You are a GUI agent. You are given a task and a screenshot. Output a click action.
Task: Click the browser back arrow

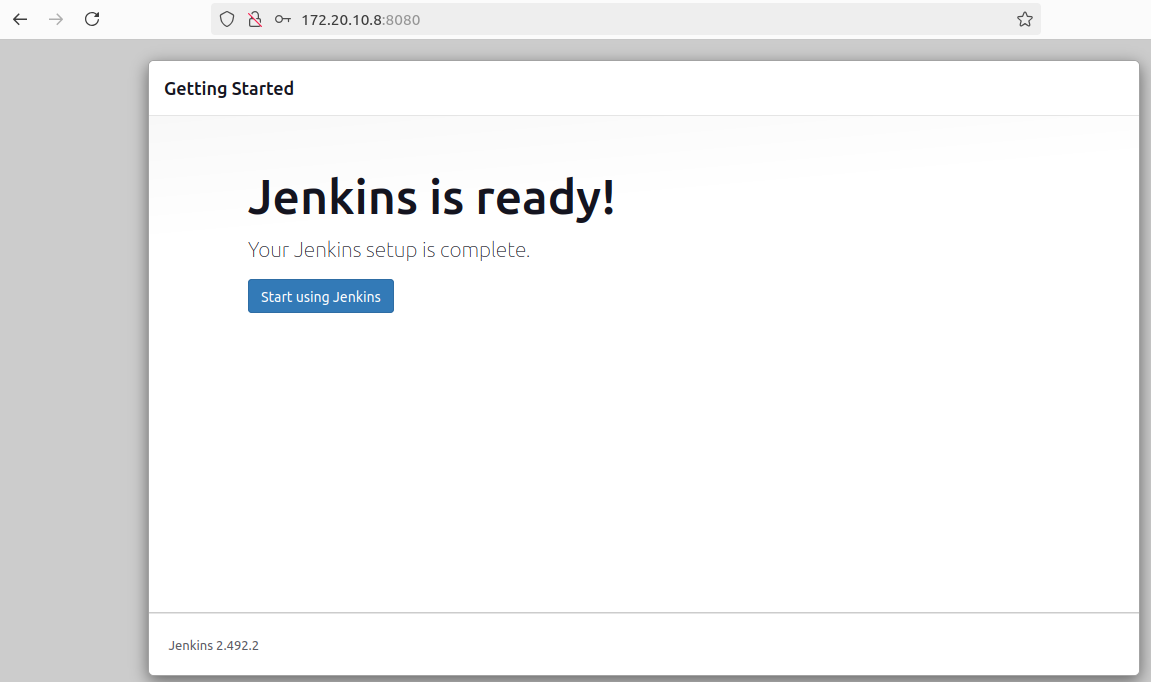pos(20,19)
